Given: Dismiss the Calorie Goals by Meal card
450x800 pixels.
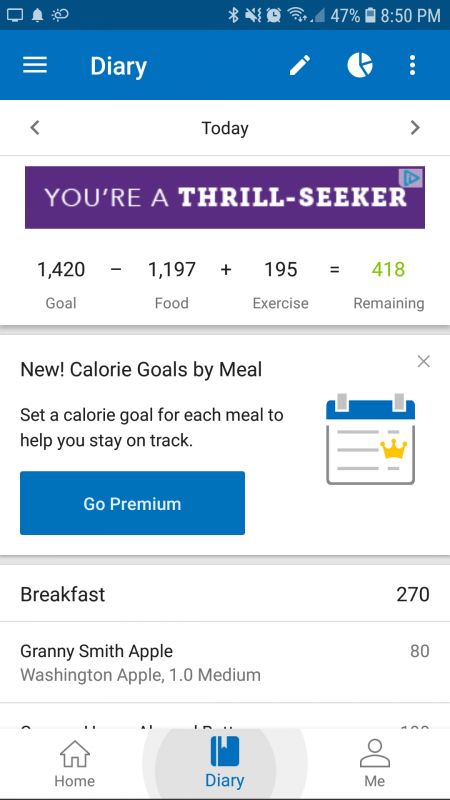Looking at the screenshot, I should pos(423,362).
